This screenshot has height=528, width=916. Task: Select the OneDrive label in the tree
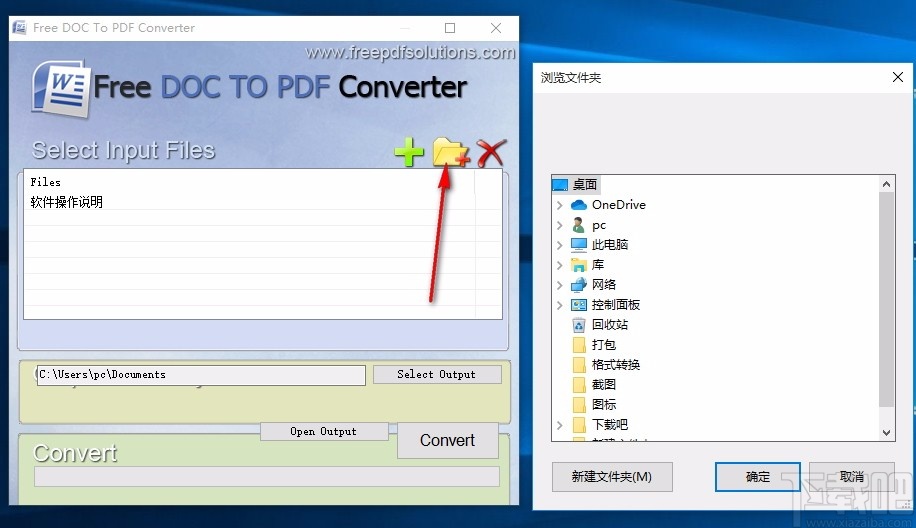point(619,204)
